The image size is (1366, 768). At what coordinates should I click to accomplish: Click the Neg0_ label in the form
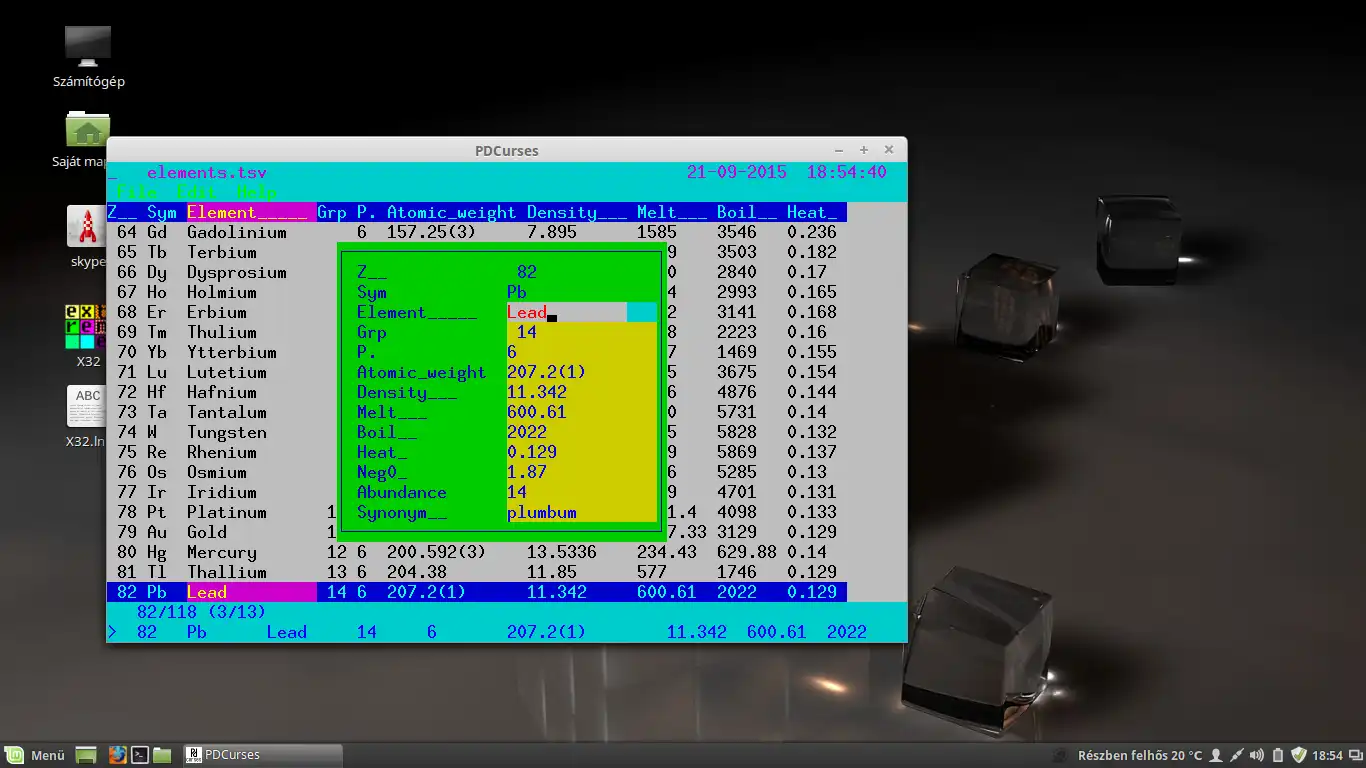[382, 472]
